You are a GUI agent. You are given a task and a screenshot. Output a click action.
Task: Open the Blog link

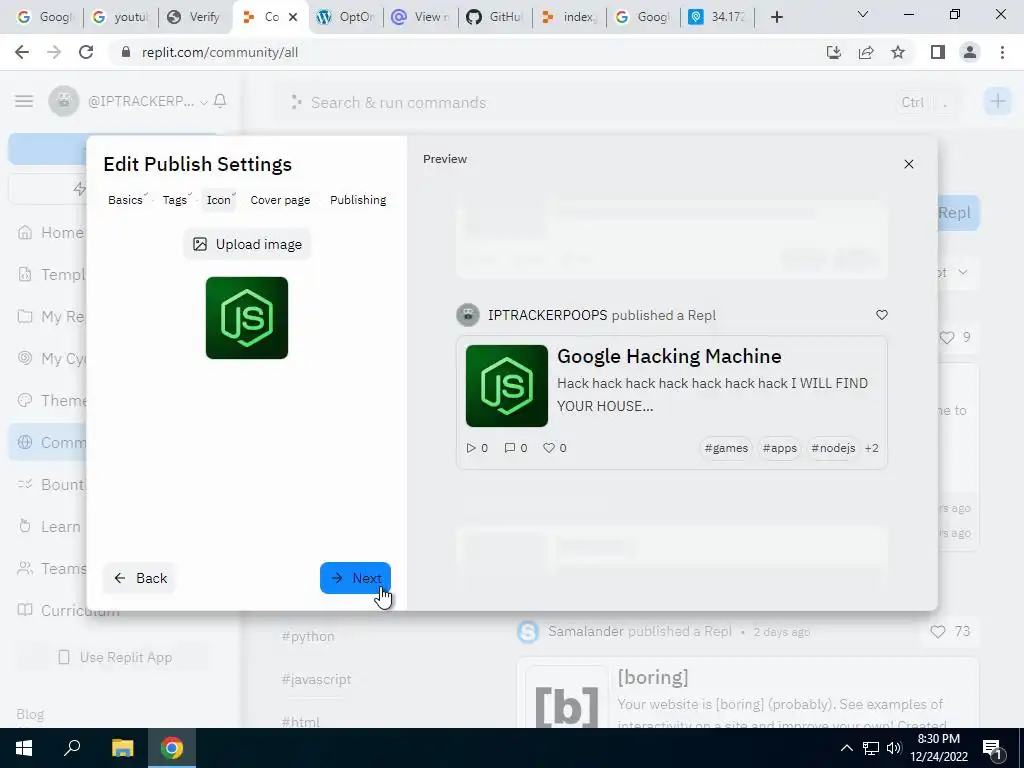coord(30,714)
